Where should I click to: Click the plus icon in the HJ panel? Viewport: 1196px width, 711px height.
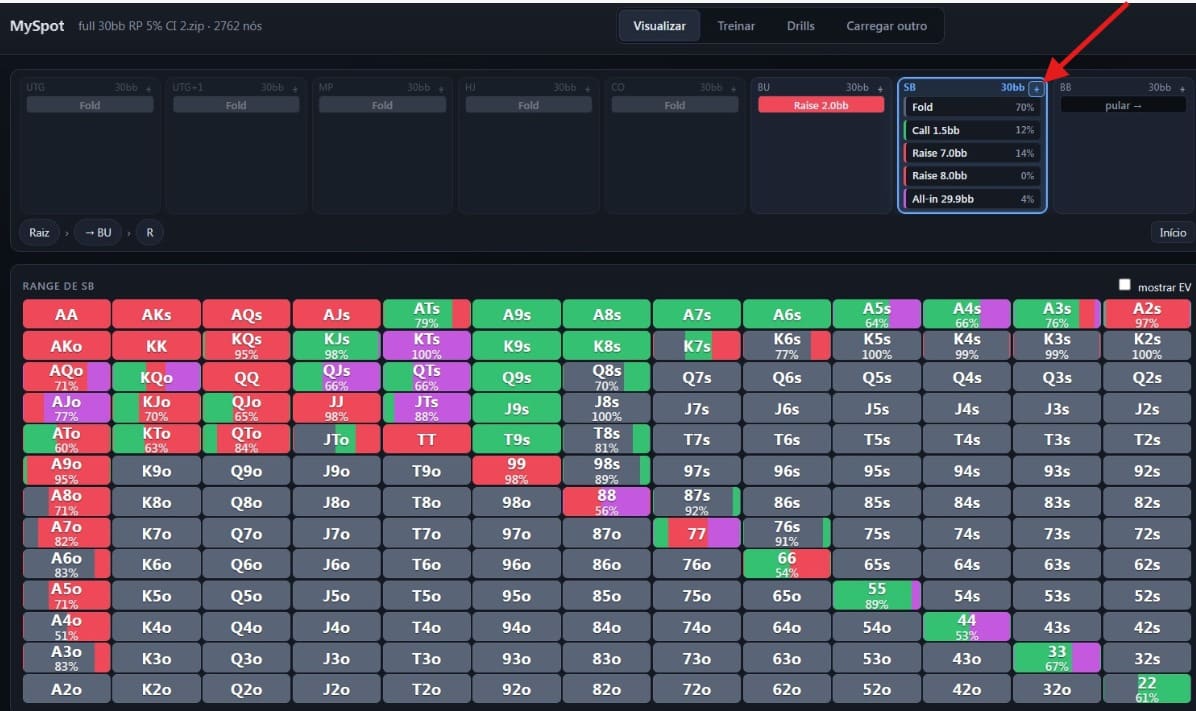coord(587,88)
